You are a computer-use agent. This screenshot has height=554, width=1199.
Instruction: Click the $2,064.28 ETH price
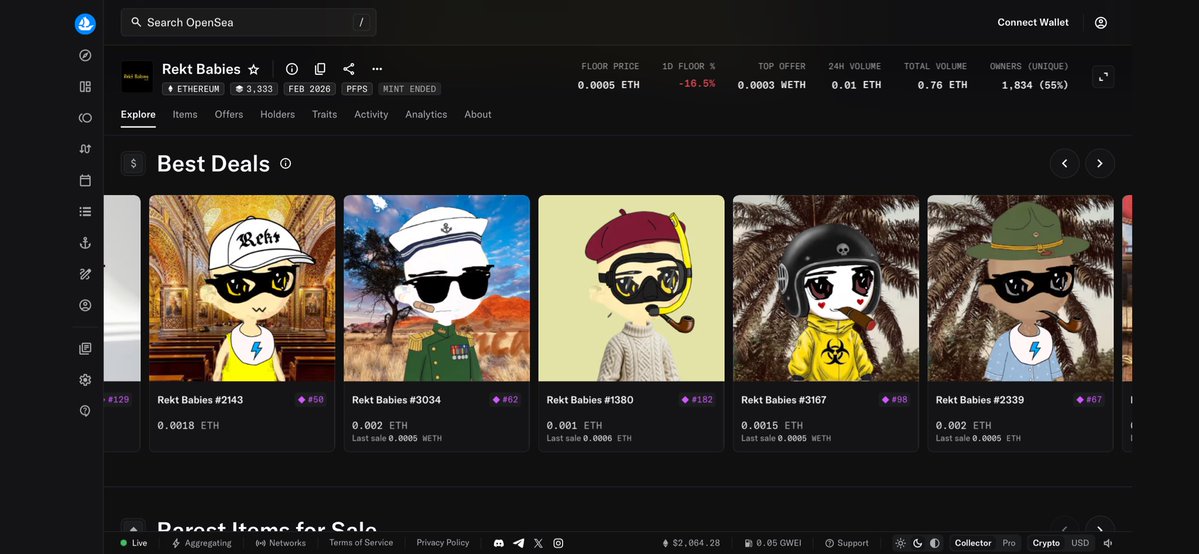pos(691,543)
